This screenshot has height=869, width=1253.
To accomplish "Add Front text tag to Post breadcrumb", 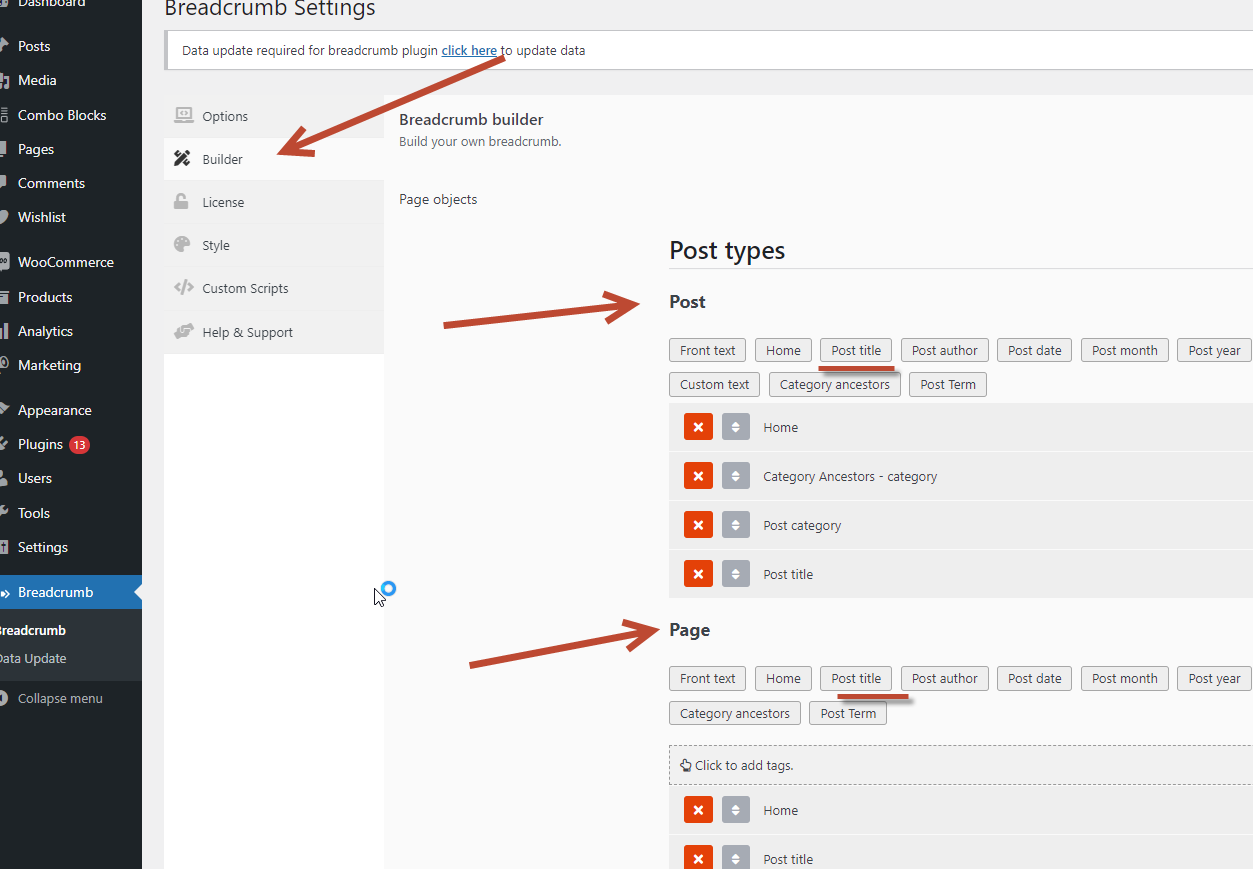I will pyautogui.click(x=708, y=350).
